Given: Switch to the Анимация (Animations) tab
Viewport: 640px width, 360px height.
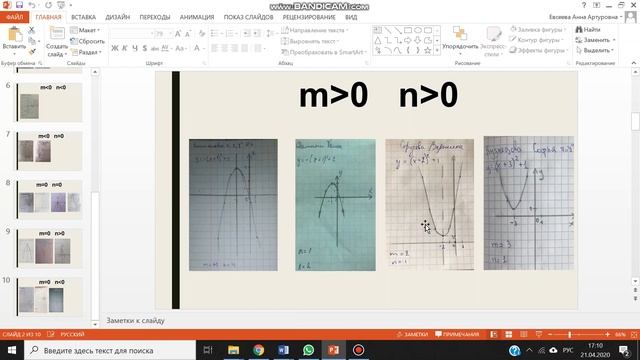Looking at the screenshot, I should (x=197, y=17).
